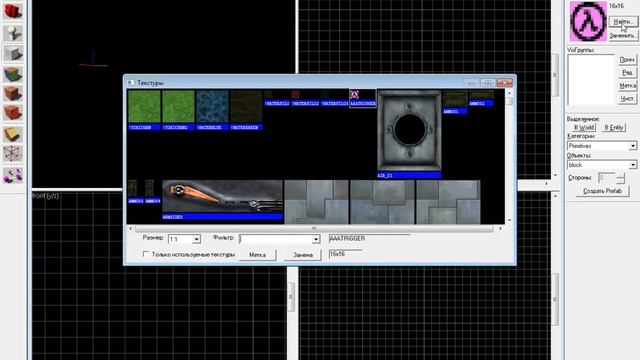This screenshot has width=640, height=360.
Task: Toggle the multicolored texture application tool
Action: [13, 75]
